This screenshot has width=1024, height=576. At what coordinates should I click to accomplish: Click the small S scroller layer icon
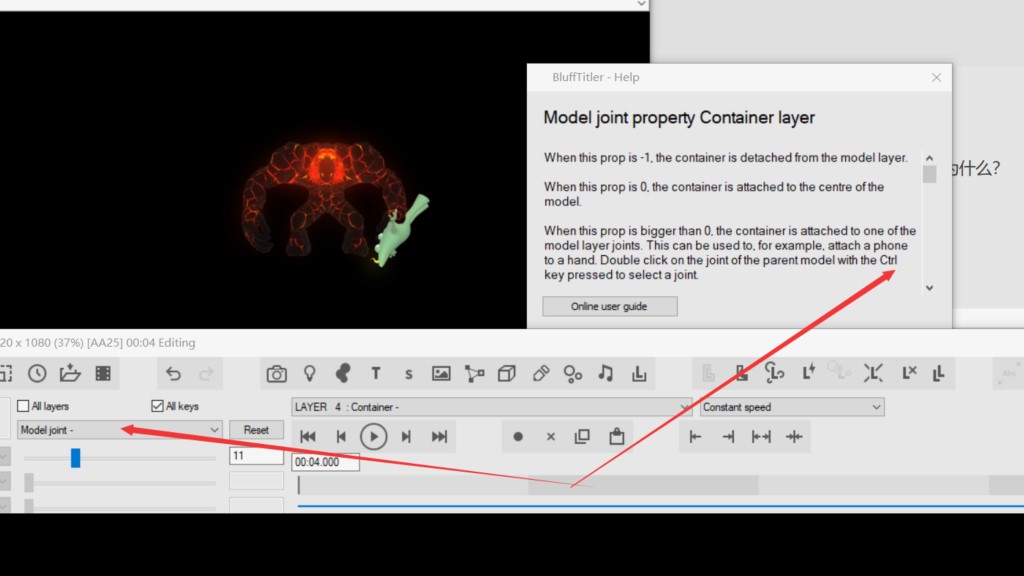pyautogui.click(x=409, y=374)
